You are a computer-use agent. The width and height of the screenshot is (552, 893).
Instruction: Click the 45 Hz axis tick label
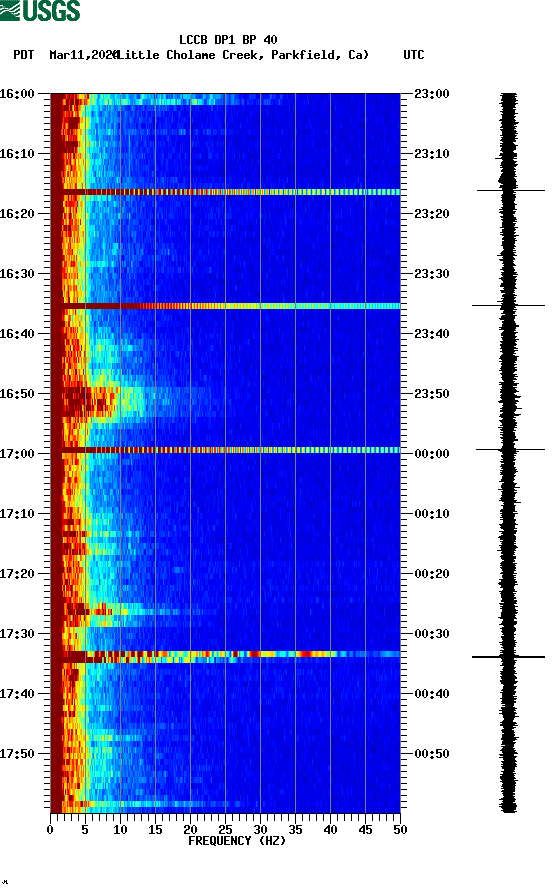click(x=365, y=830)
